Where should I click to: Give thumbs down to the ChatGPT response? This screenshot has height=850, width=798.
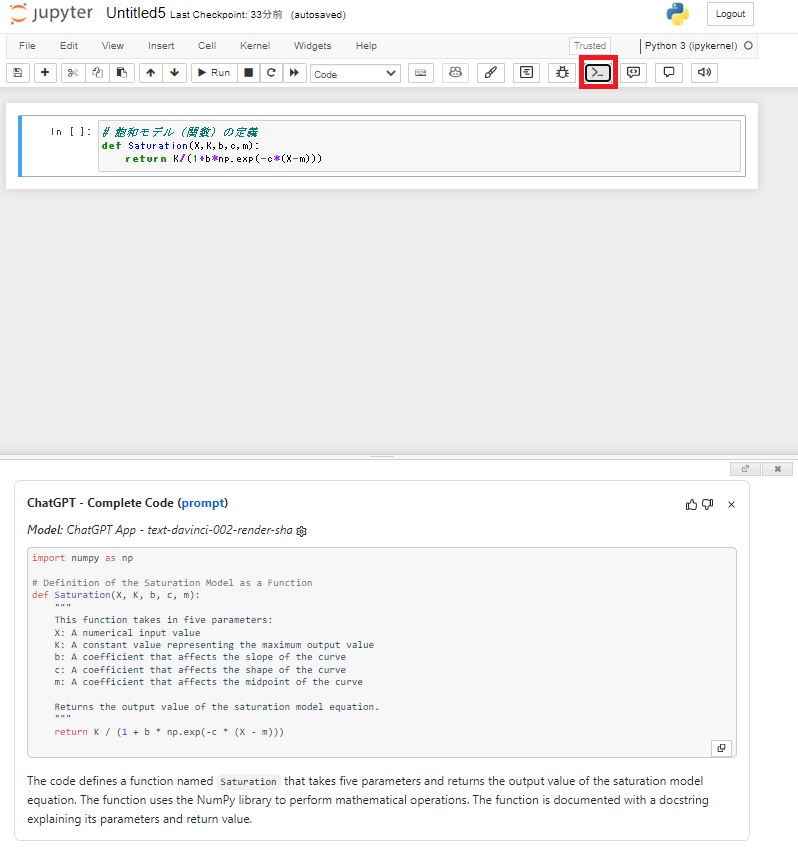[x=707, y=504]
